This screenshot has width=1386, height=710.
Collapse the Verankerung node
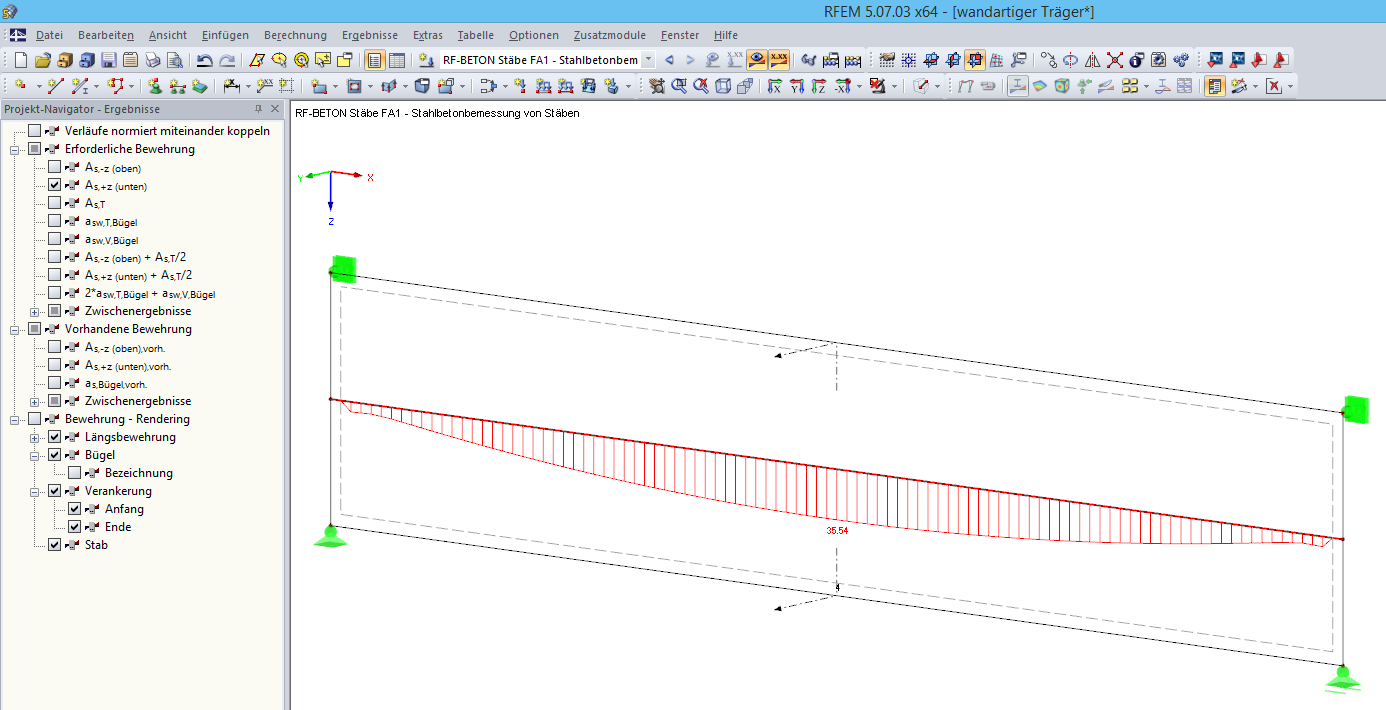click(x=35, y=491)
